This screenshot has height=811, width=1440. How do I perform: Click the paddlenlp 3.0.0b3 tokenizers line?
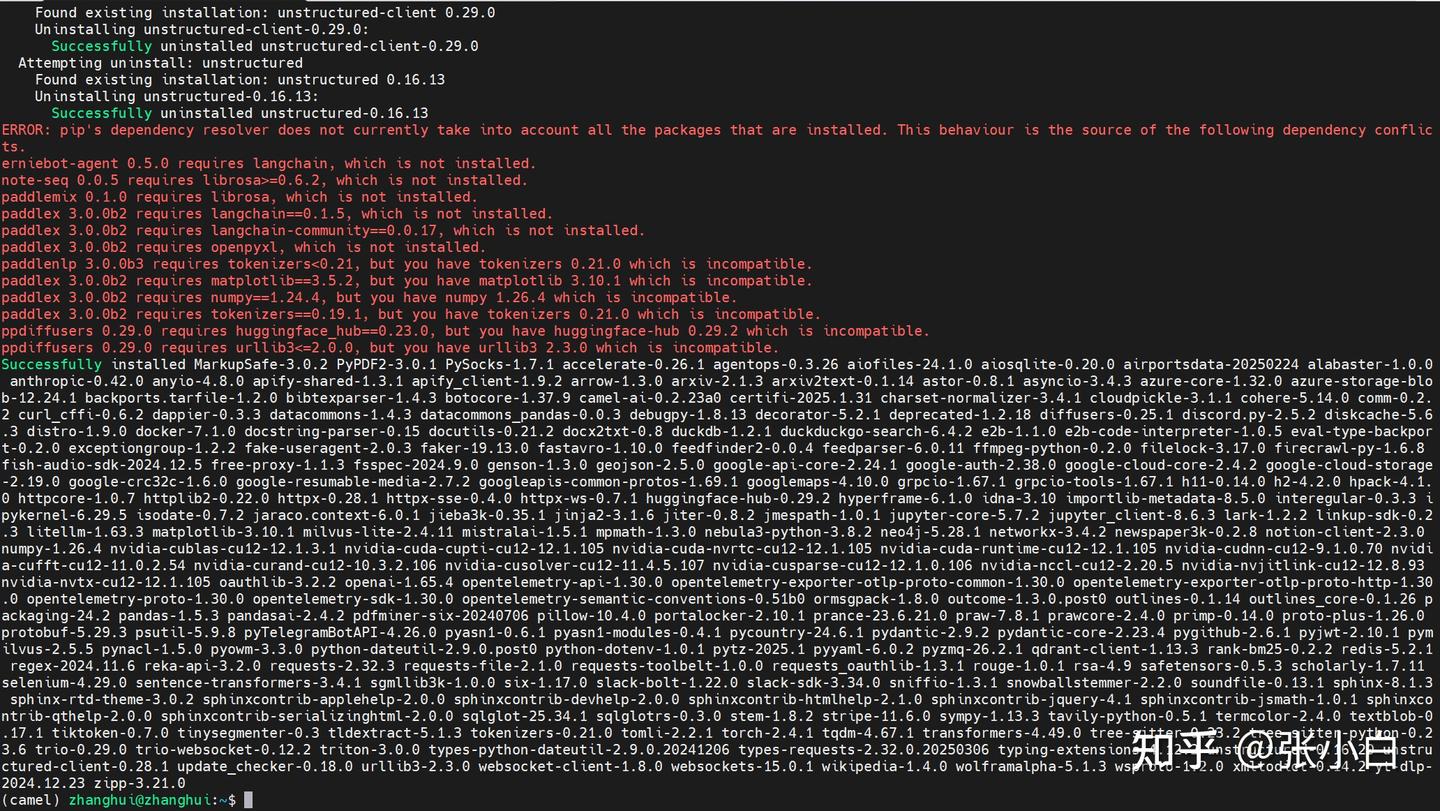406,264
